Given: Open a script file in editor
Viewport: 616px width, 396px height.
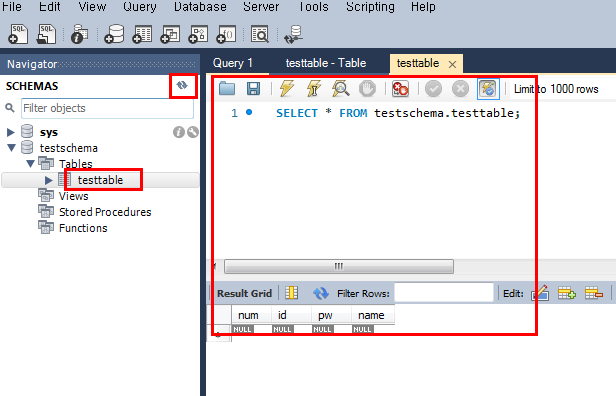Looking at the screenshot, I should [x=227, y=89].
